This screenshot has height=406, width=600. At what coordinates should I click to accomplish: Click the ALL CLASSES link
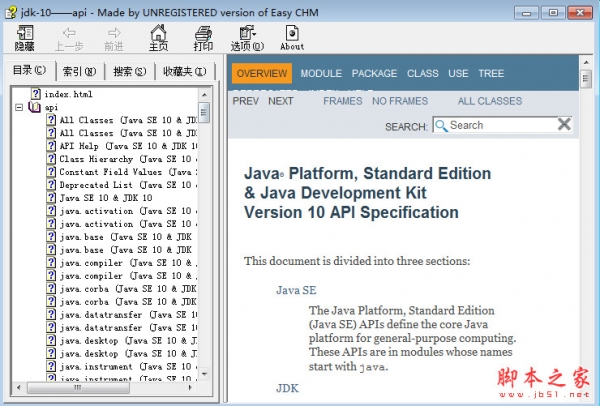point(490,101)
